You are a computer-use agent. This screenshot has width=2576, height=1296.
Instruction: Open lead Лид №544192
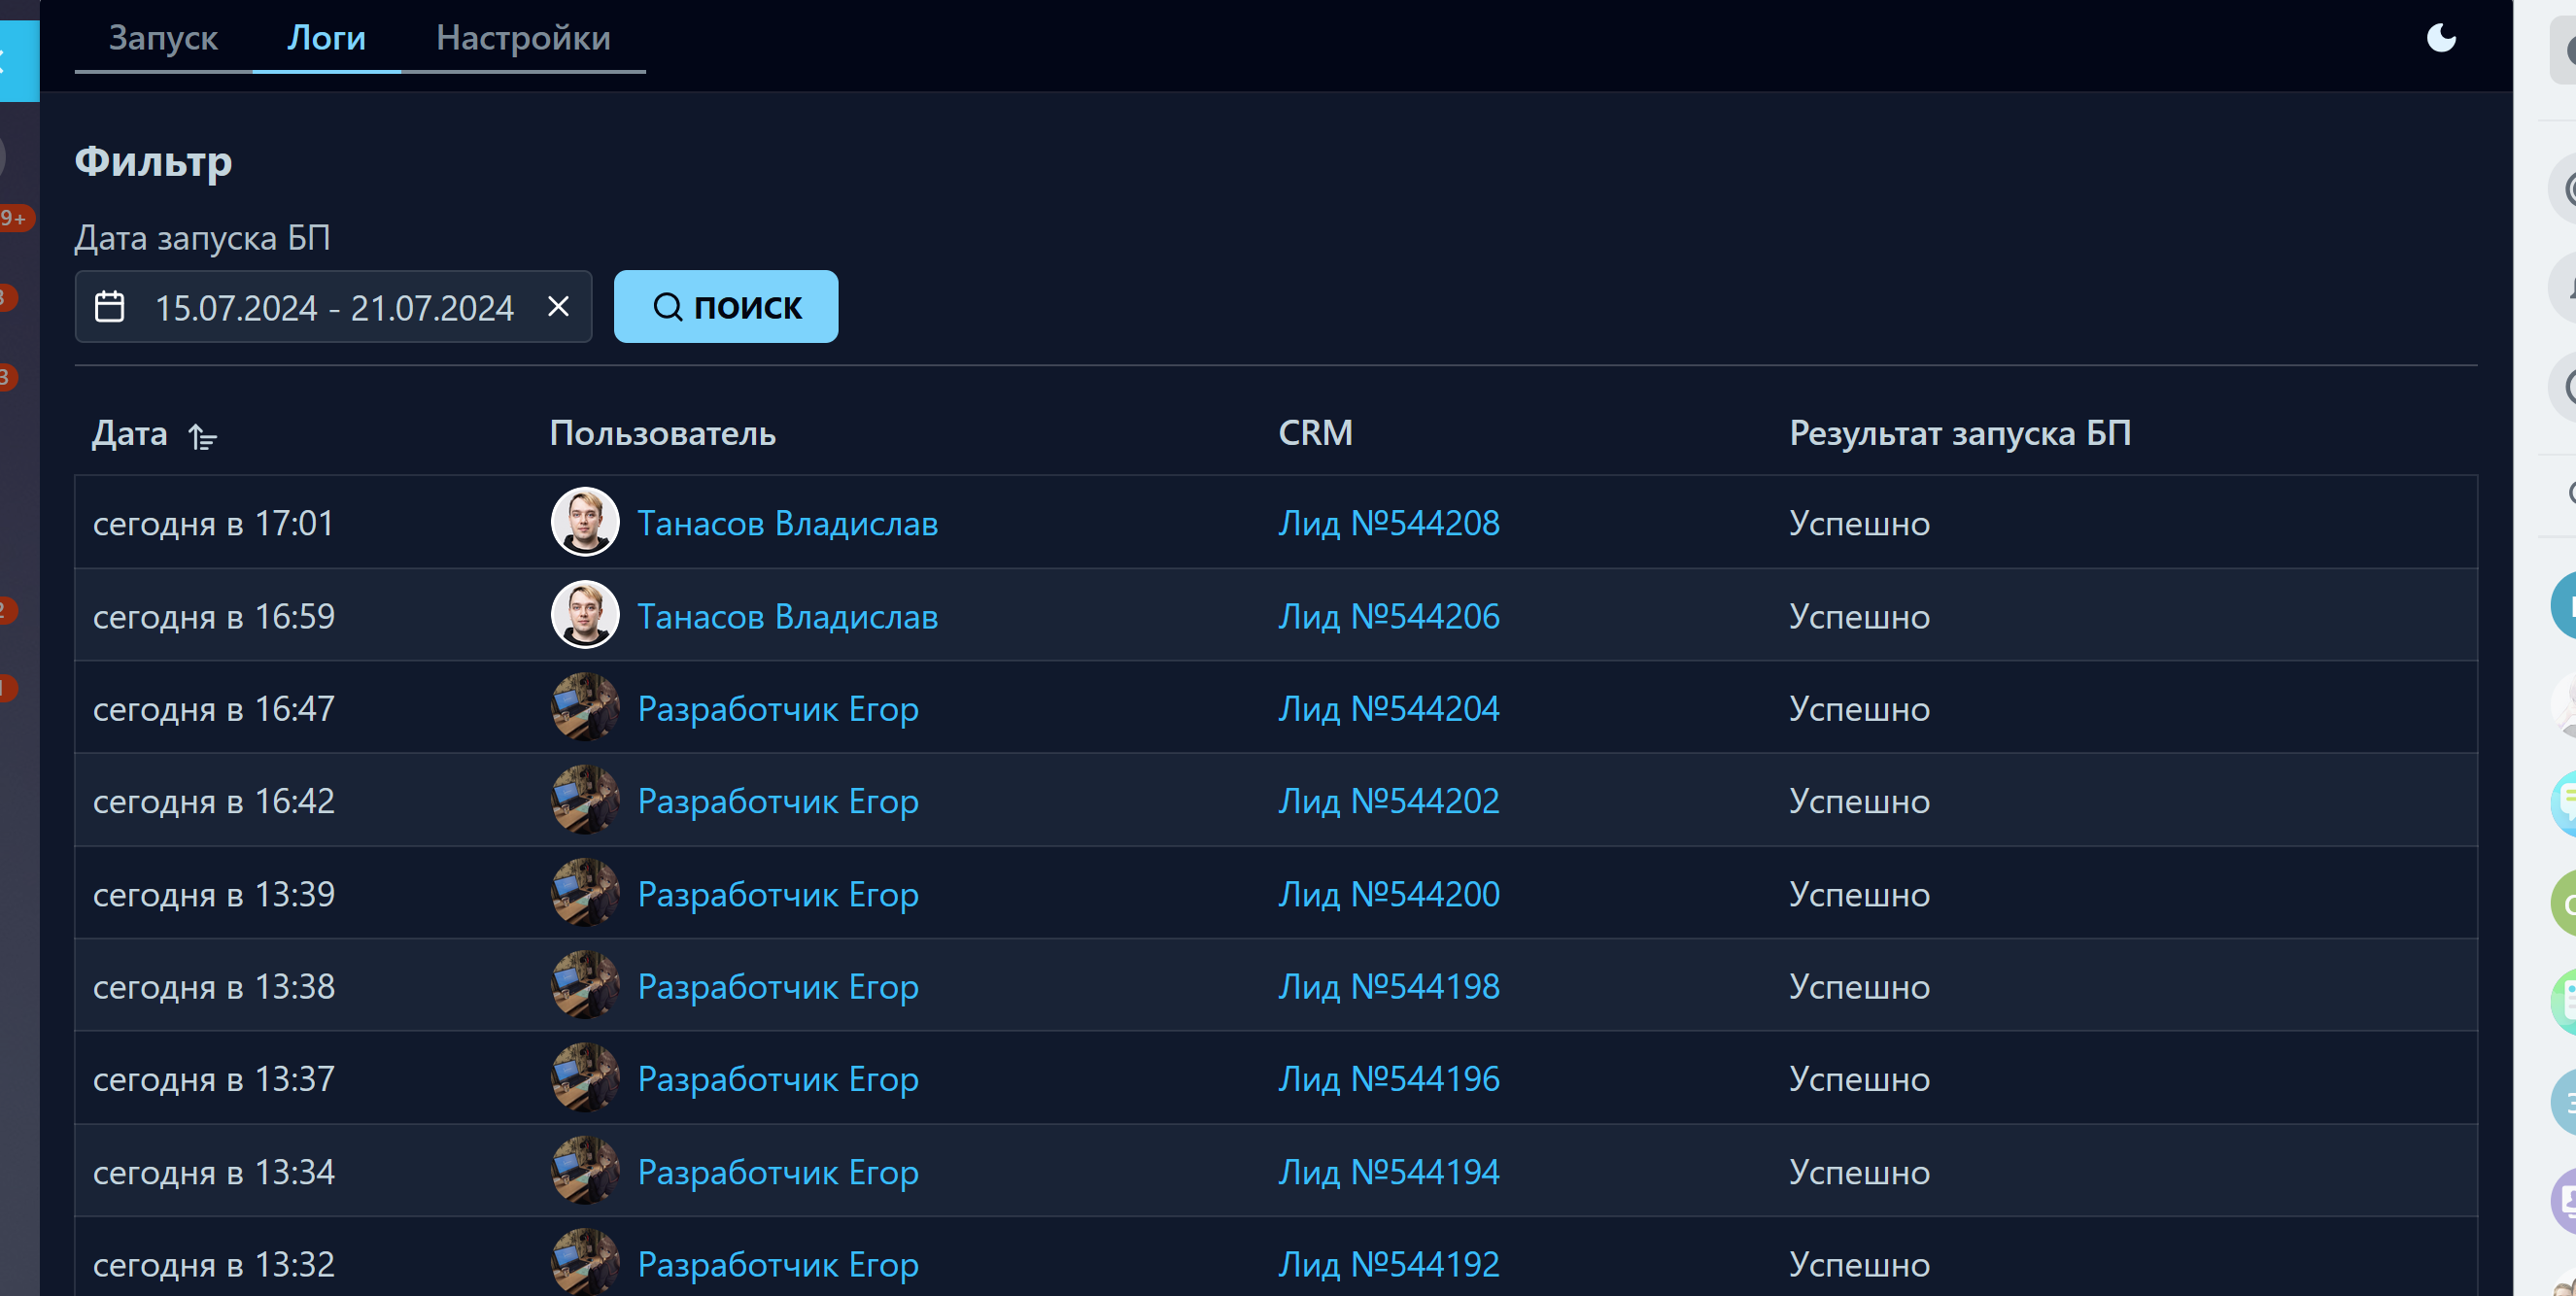[1388, 1264]
